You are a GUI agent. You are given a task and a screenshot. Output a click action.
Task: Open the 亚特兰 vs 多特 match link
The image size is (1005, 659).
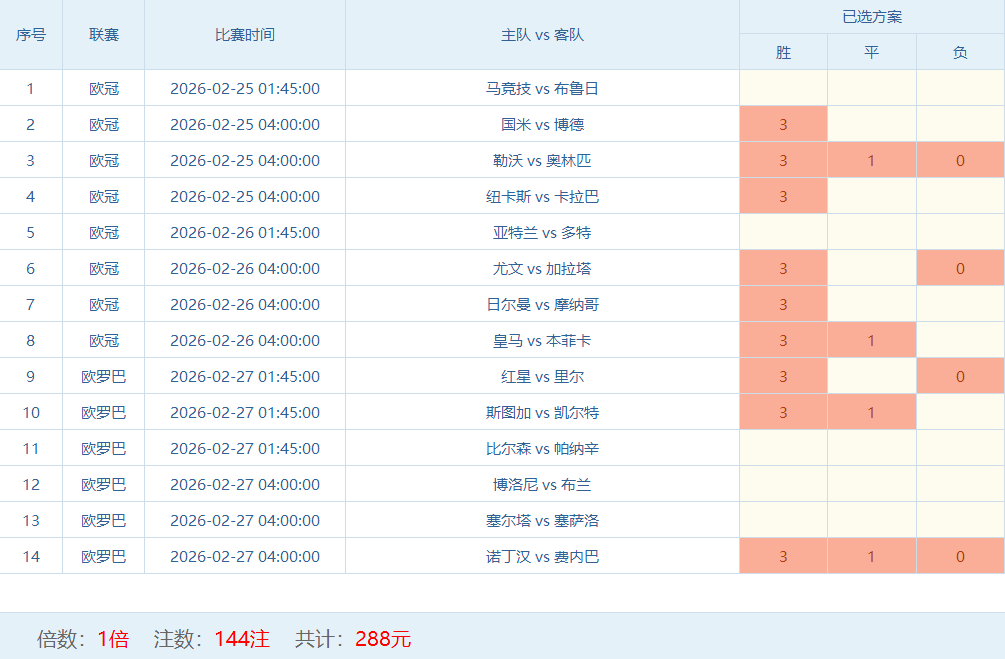[542, 232]
